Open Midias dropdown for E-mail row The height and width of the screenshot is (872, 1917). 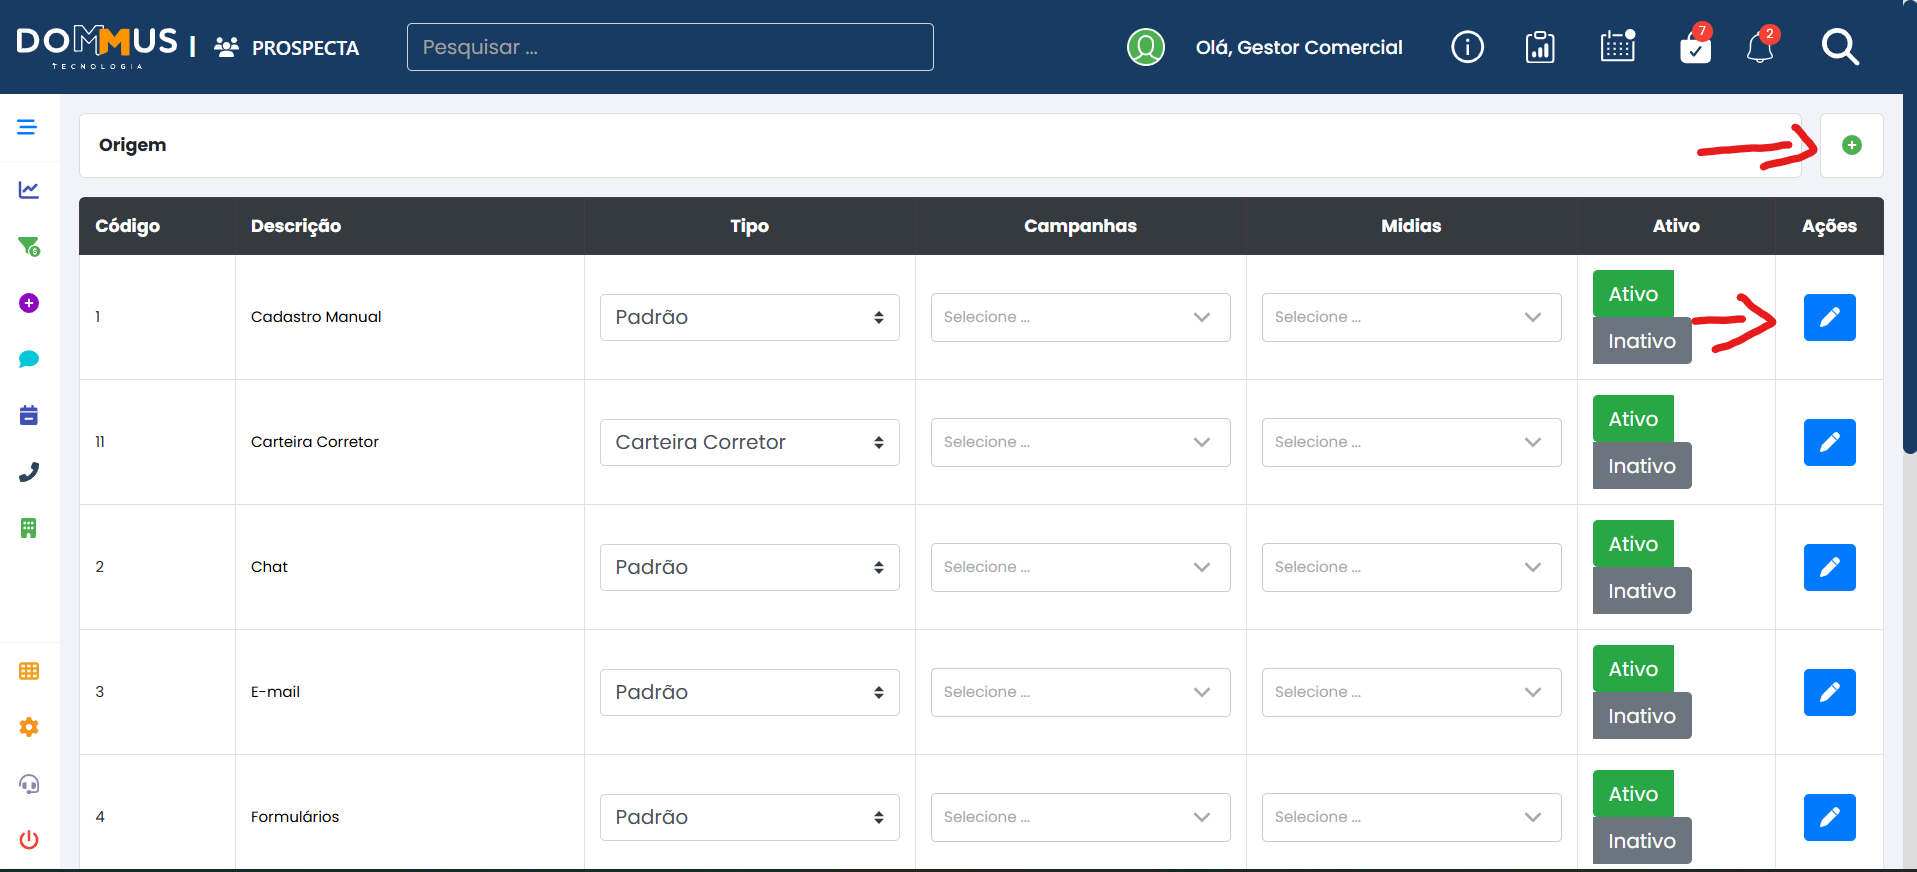pos(1411,692)
